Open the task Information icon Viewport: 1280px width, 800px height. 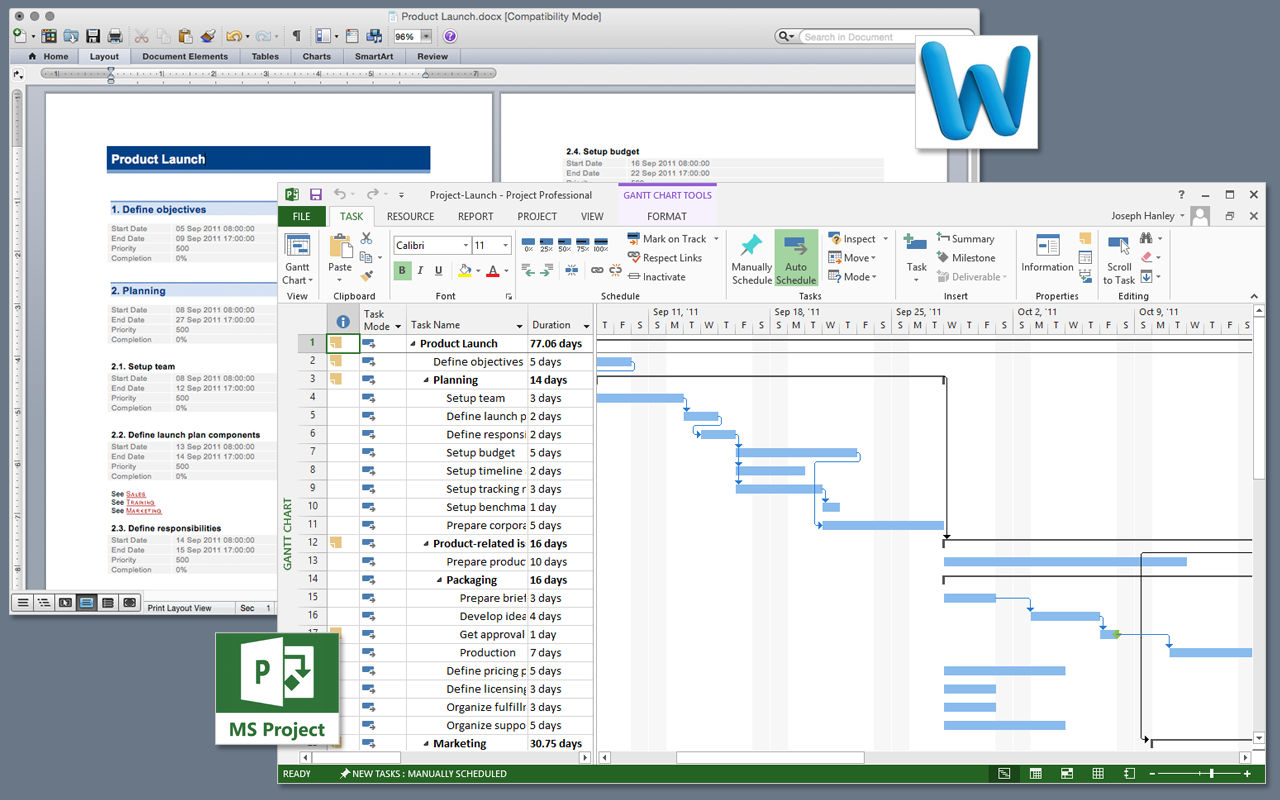coord(1047,246)
